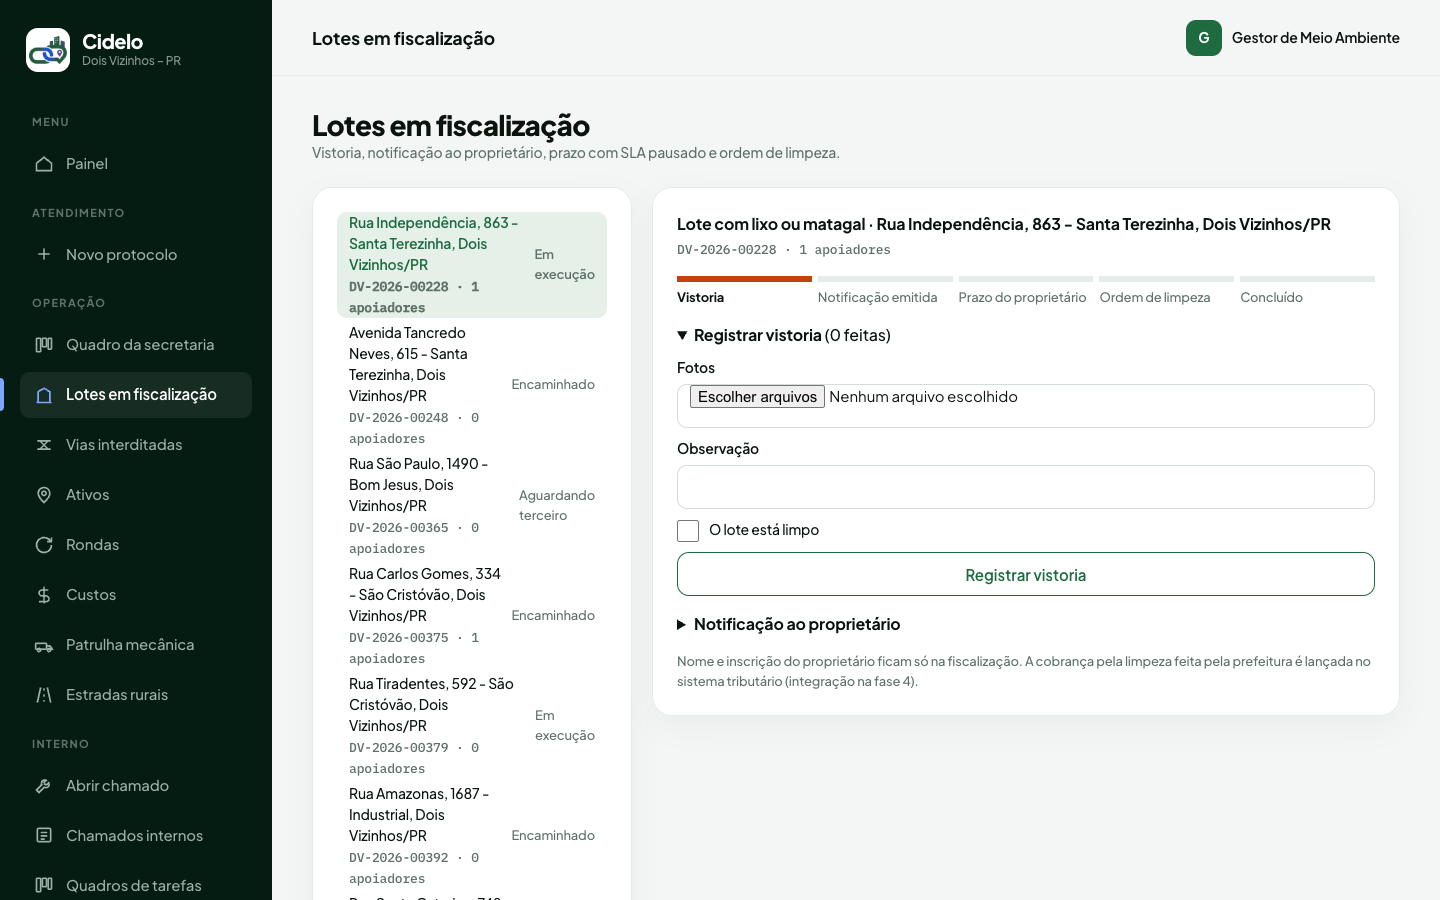Select lot Rua São Paulo, 1490
1440x900 pixels.
pos(472,506)
